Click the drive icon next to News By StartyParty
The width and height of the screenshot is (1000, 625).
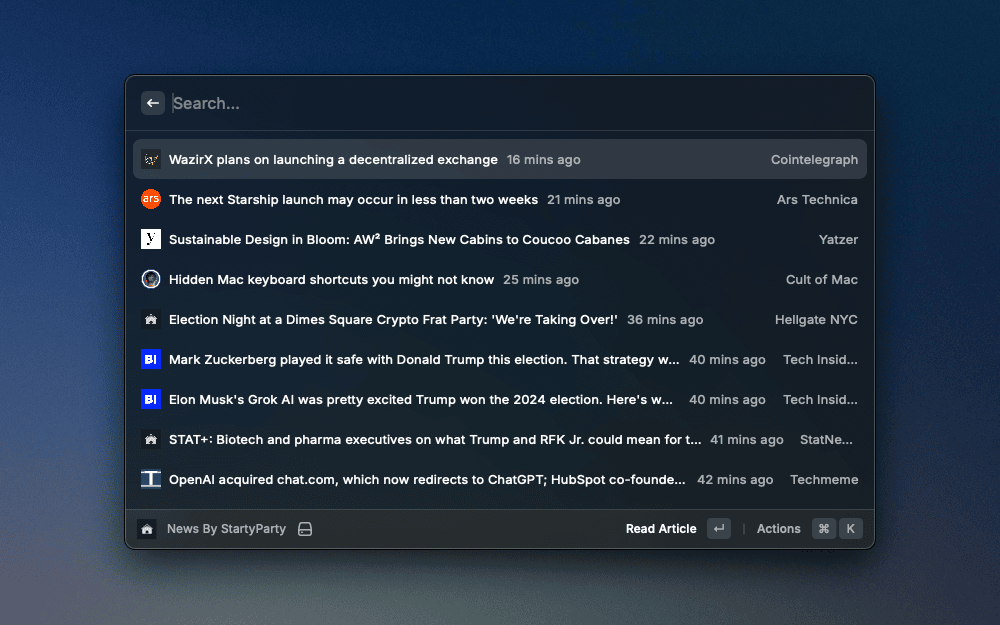click(x=305, y=529)
